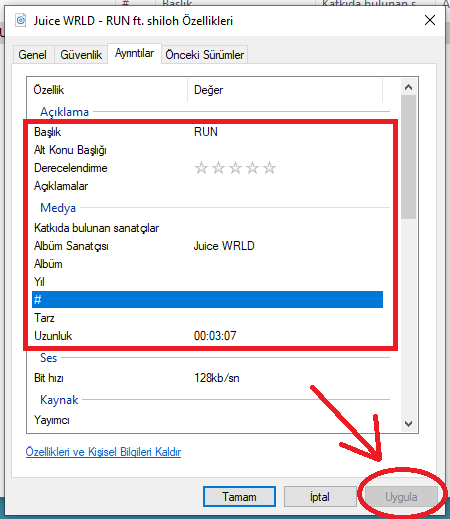Select the Uzunluk value 00:03:07
Image resolution: width=450 pixels, height=519 pixels.
(215, 336)
